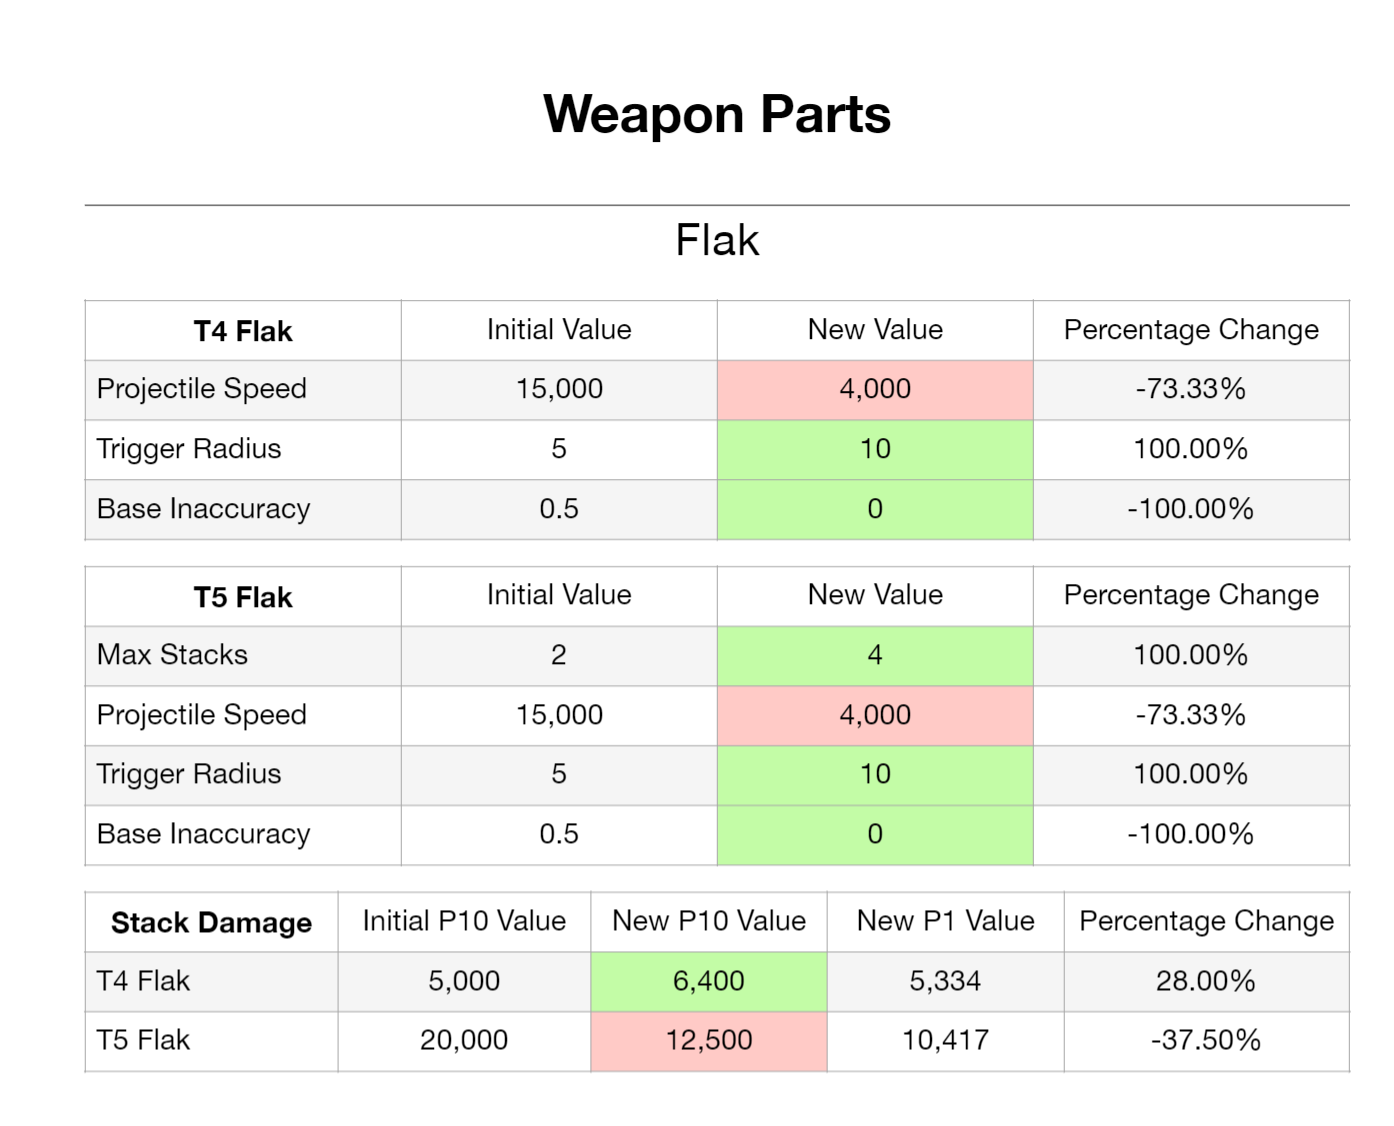Select the 5,334 New P1 Value cell
This screenshot has width=1394, height=1126.
click(945, 981)
